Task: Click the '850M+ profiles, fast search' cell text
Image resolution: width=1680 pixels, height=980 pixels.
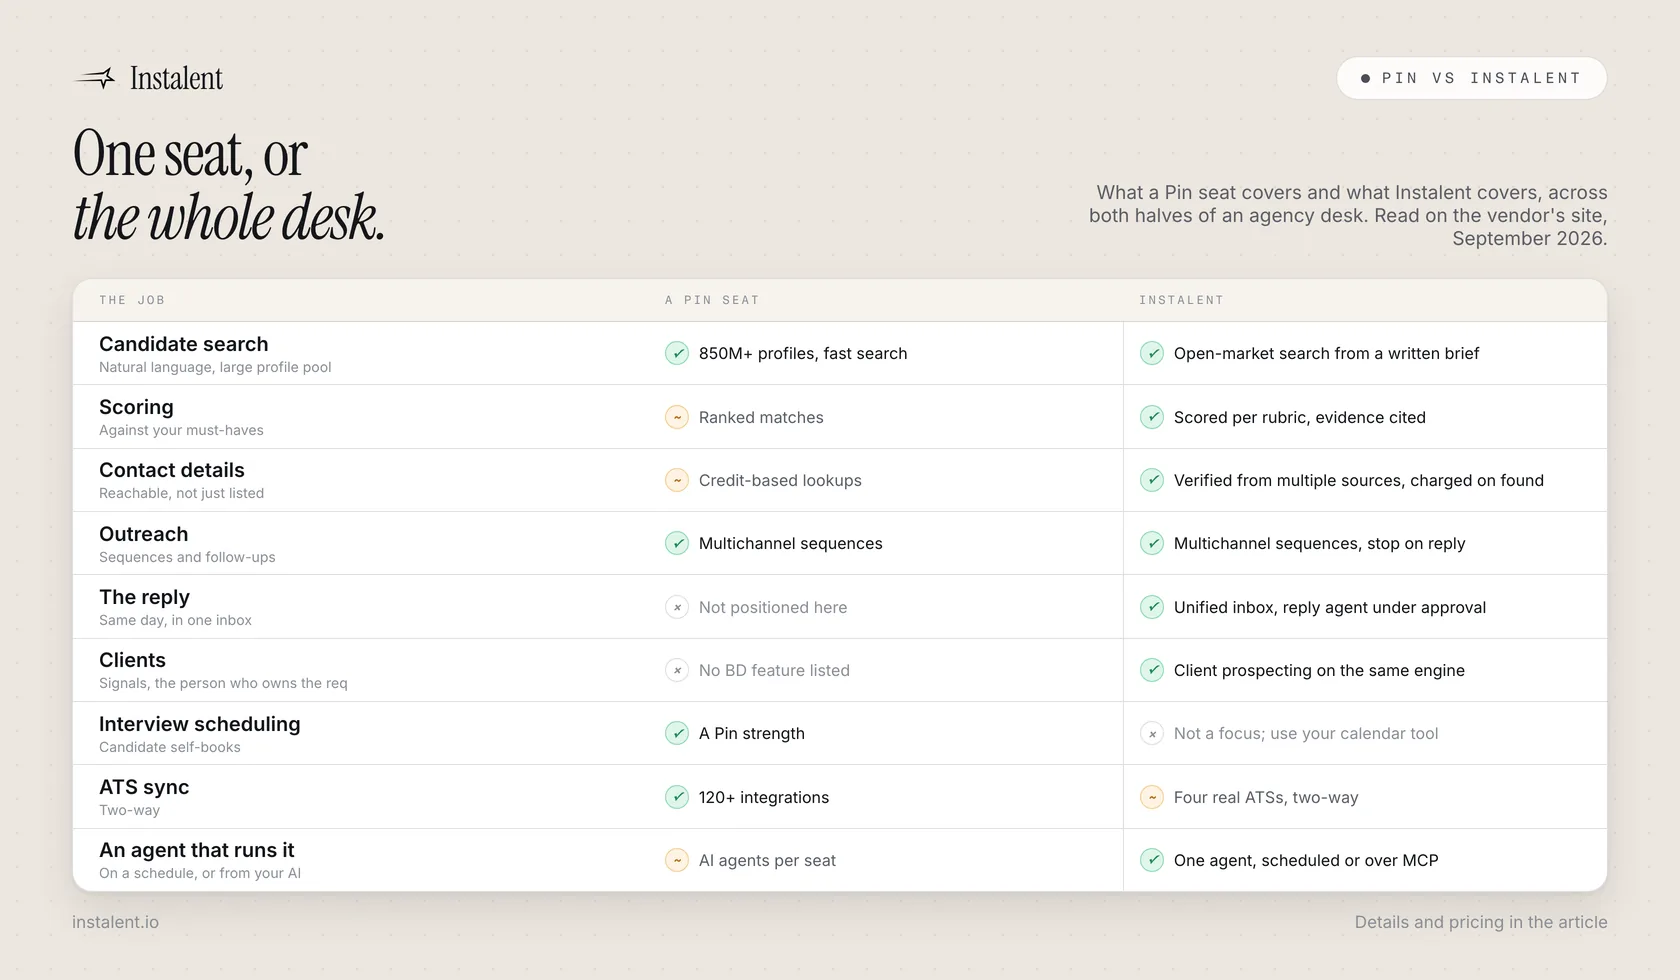Action: (803, 353)
